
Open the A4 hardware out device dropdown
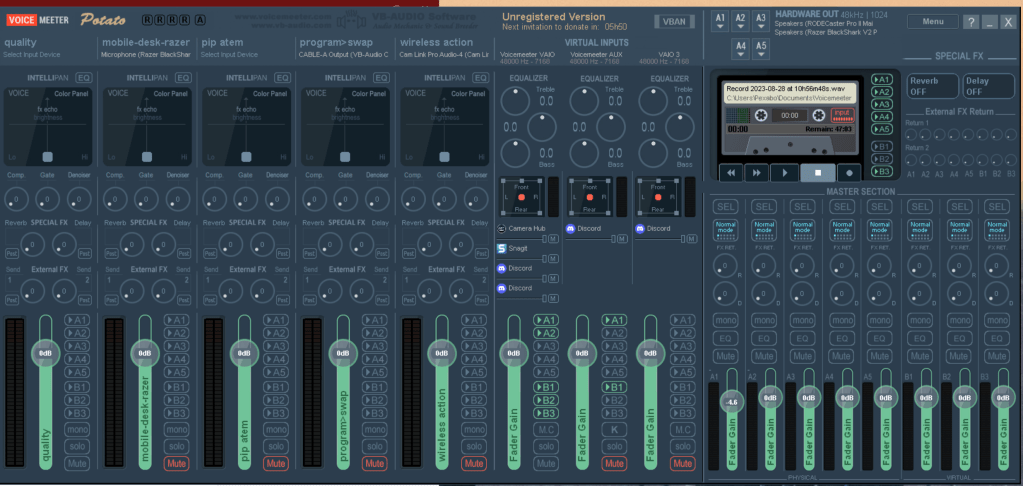pos(741,48)
